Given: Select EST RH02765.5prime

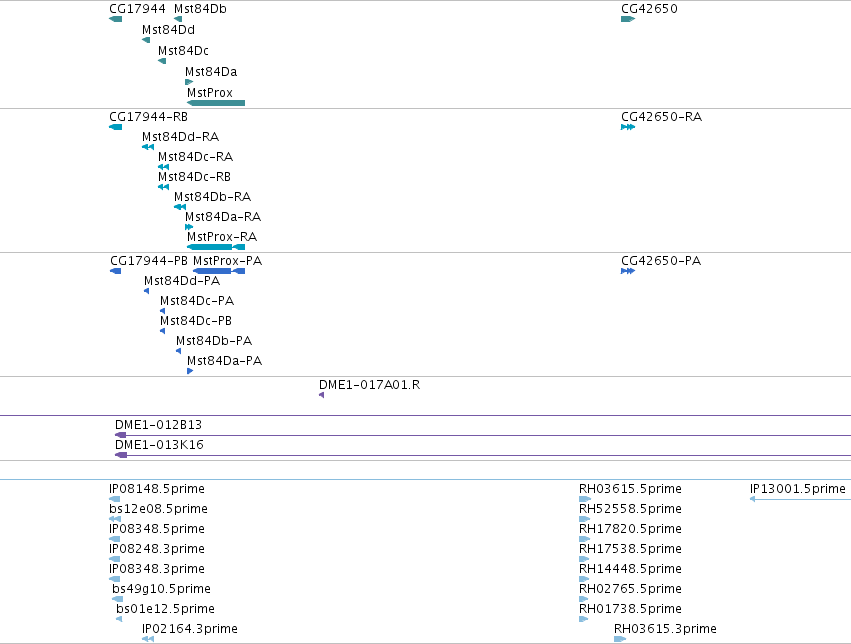Looking at the screenshot, I should (630, 589).
